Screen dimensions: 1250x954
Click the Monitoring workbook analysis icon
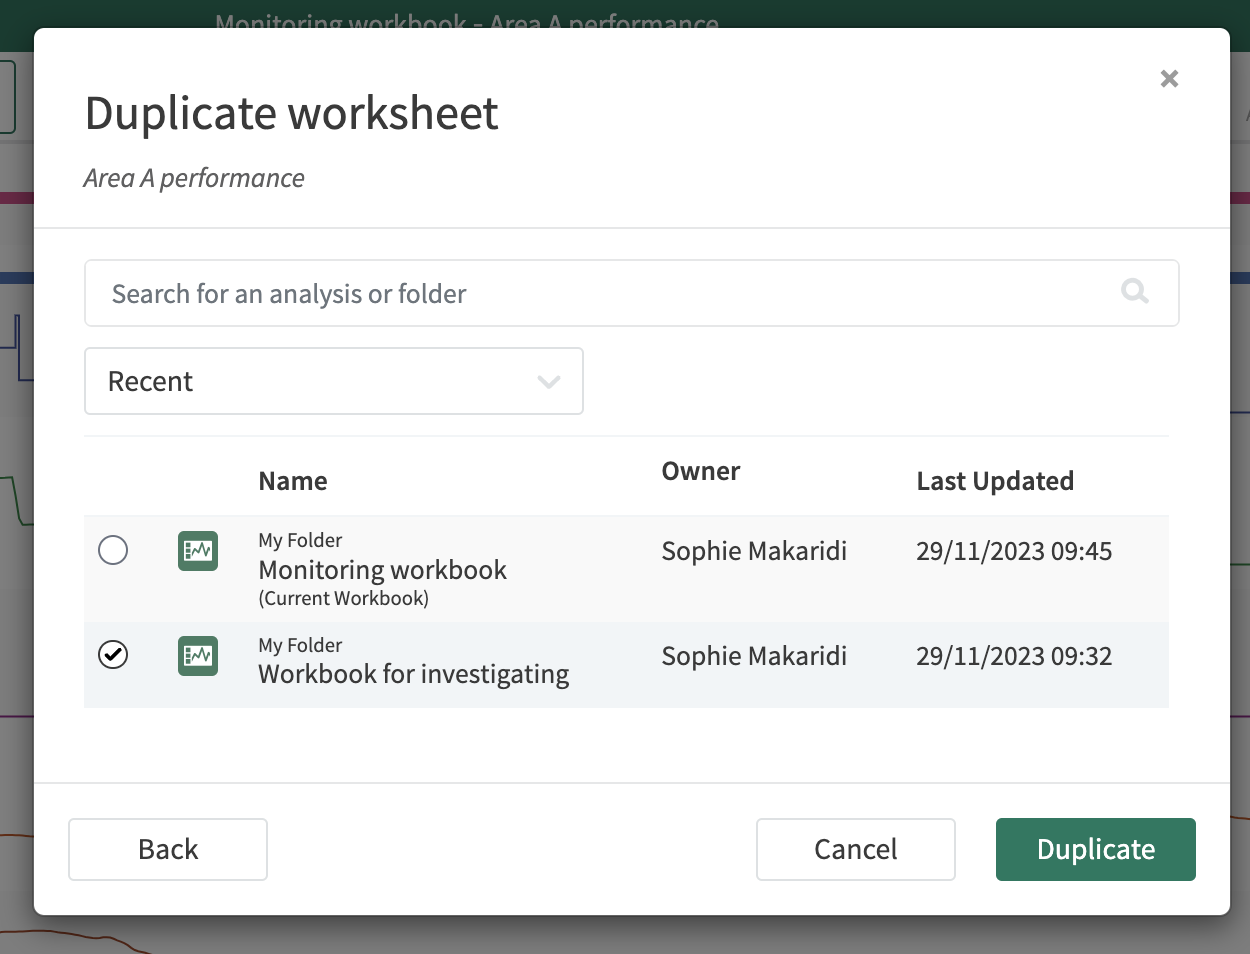(x=198, y=551)
